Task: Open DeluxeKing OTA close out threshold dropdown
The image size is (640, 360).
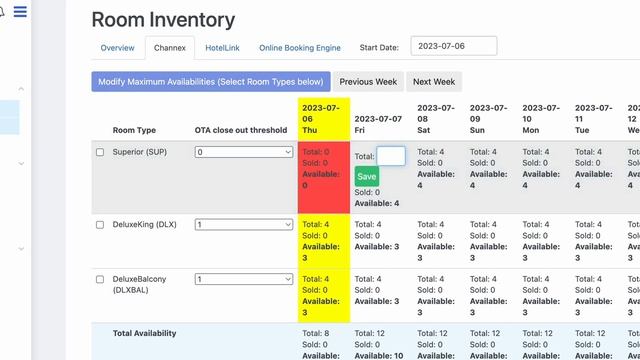Action: point(244,225)
